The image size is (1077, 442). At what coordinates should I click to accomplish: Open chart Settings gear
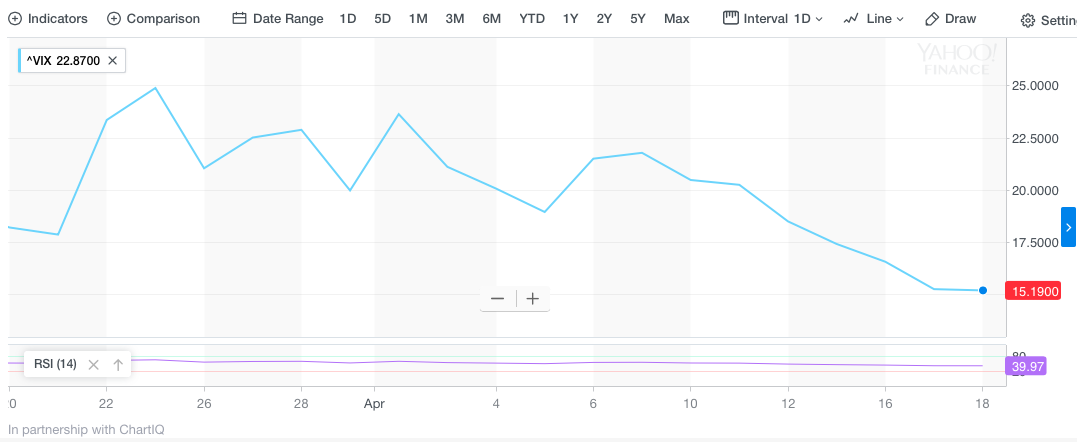pos(1048,20)
